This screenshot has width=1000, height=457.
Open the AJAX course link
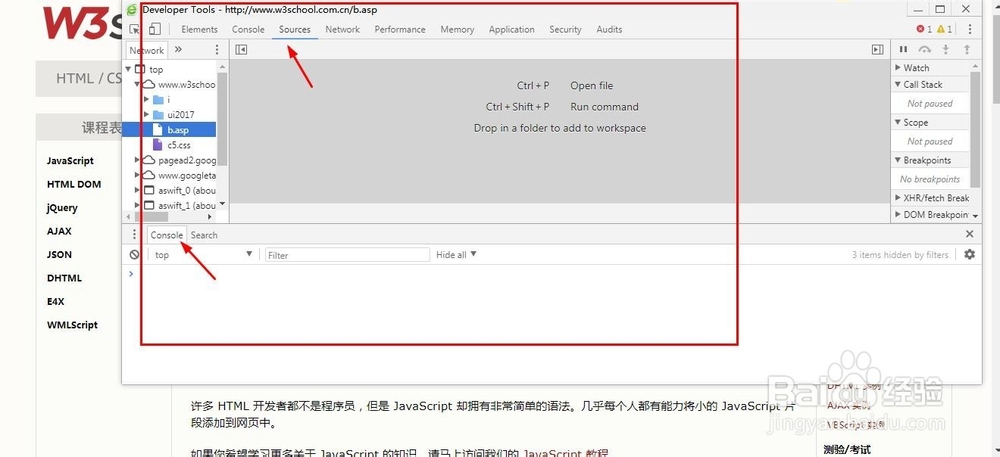pyautogui.click(x=59, y=231)
